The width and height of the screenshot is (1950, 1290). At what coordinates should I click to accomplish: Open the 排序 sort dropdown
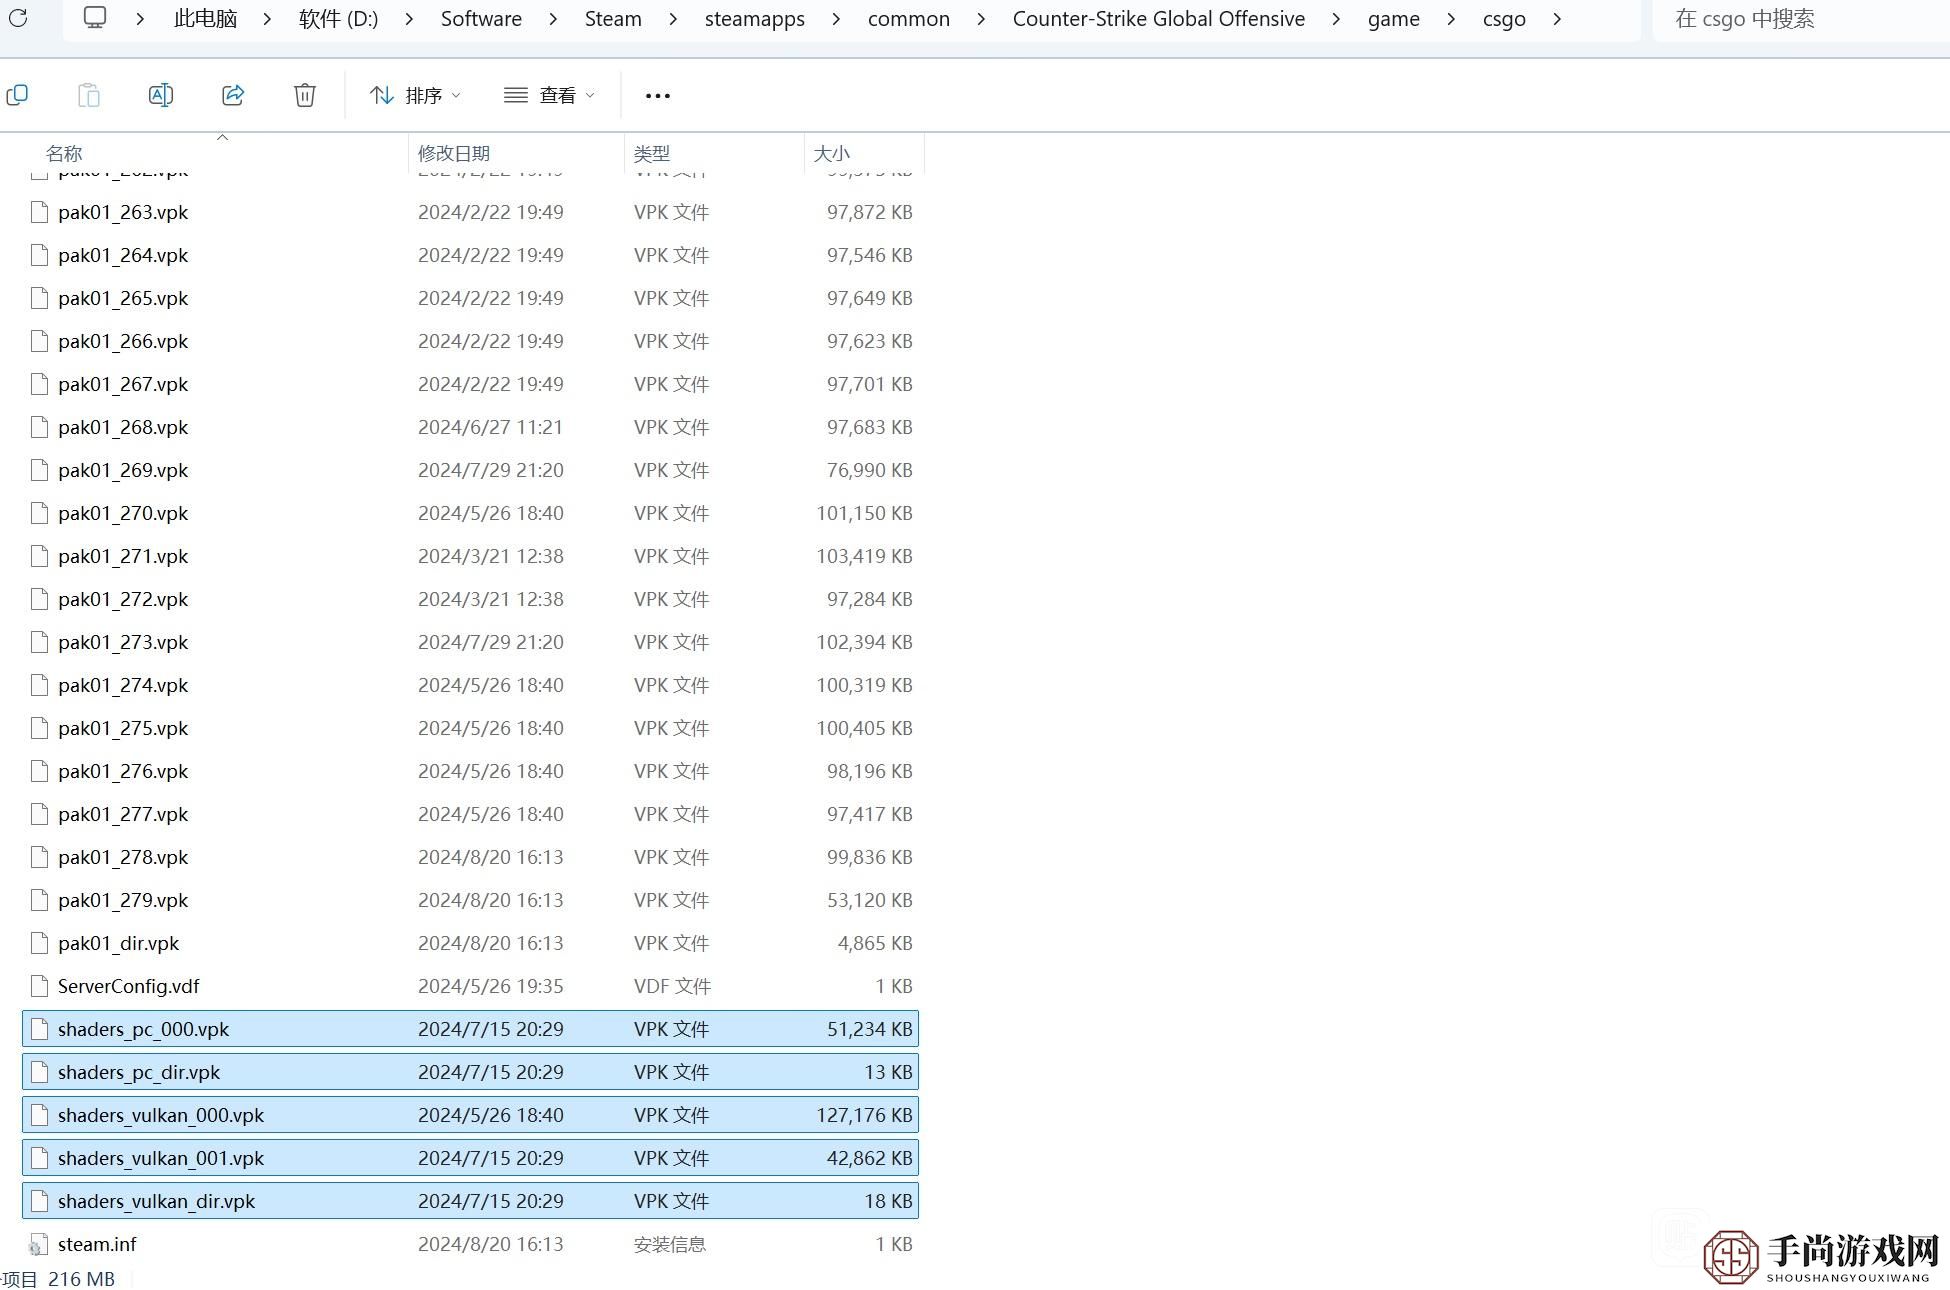tap(415, 95)
